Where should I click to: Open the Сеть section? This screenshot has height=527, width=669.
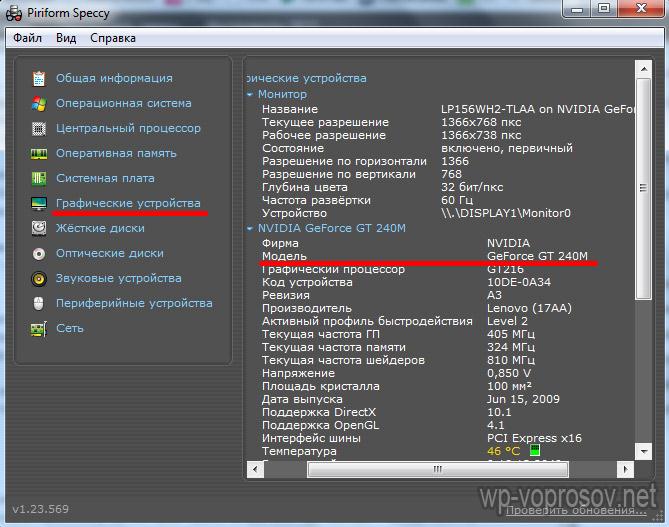70,328
